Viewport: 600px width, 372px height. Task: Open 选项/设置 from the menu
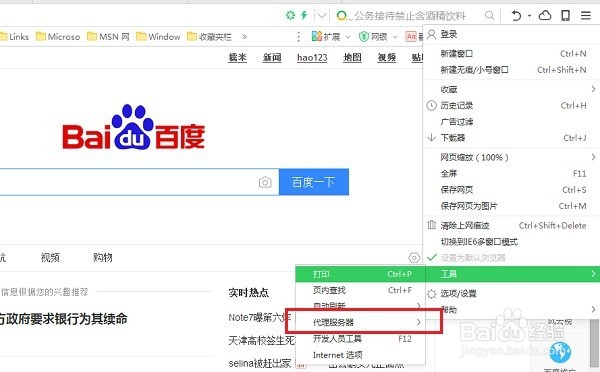[511, 294]
